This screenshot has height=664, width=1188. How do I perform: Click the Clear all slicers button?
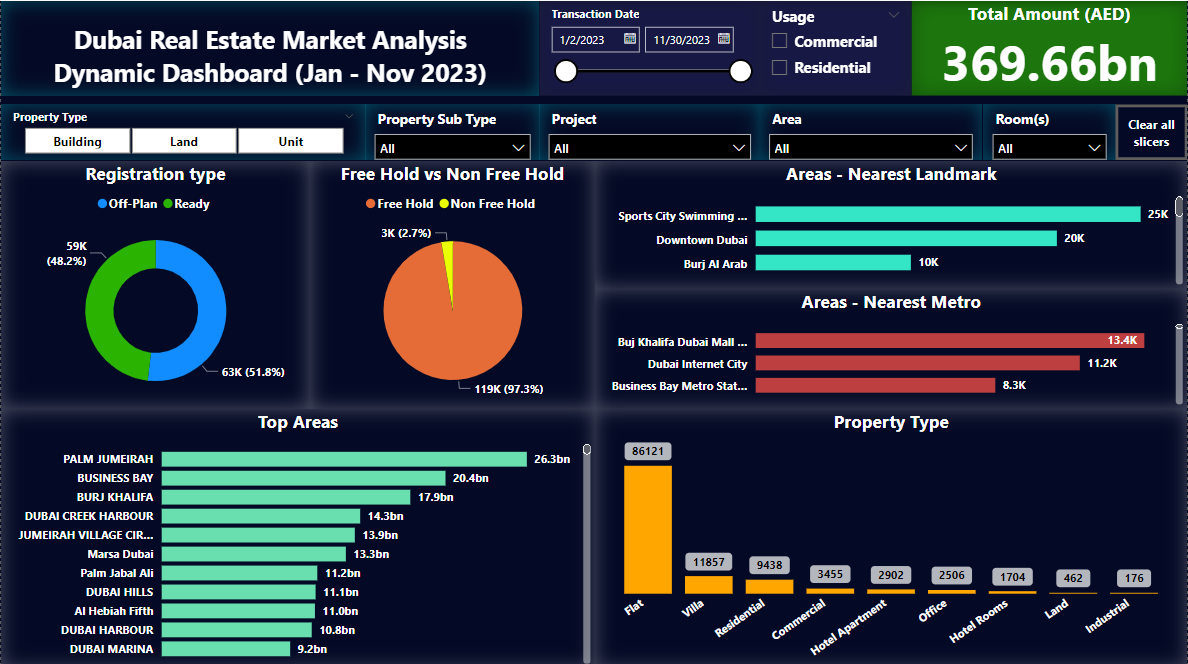[x=1151, y=133]
